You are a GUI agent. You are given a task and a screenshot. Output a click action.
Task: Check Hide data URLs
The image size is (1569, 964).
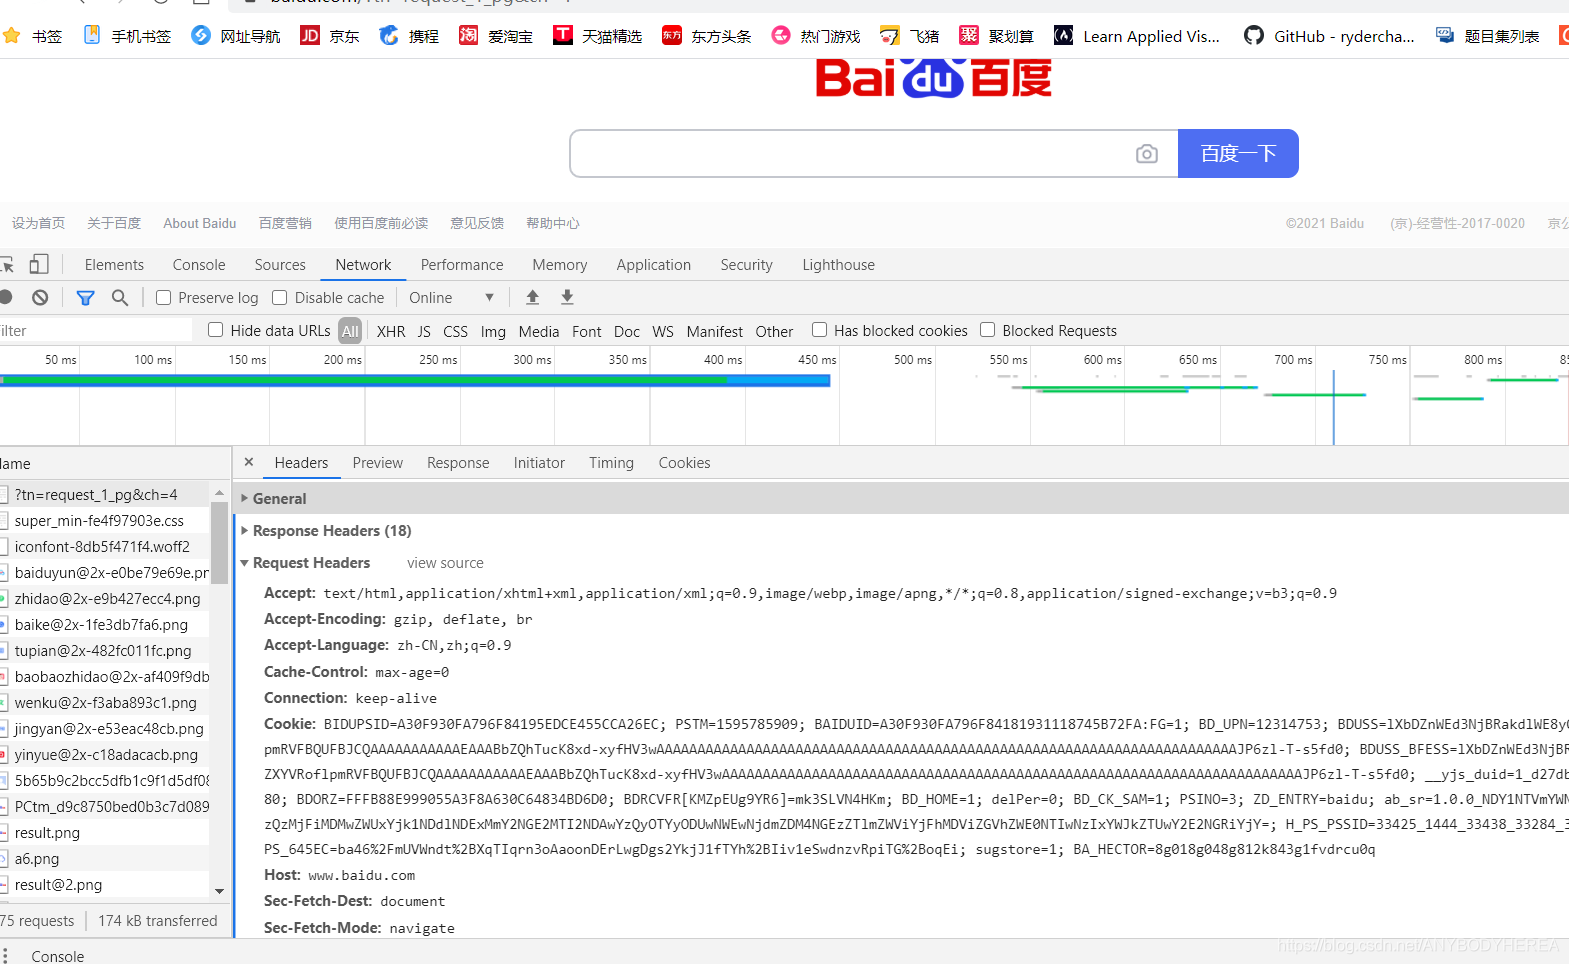click(215, 330)
